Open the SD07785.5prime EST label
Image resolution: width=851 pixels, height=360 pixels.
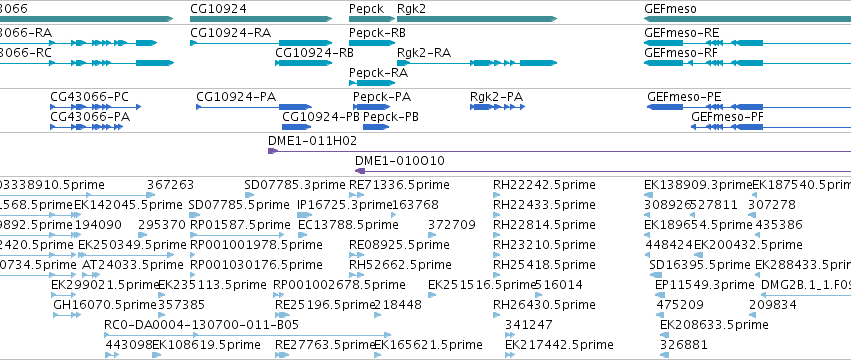239,205
